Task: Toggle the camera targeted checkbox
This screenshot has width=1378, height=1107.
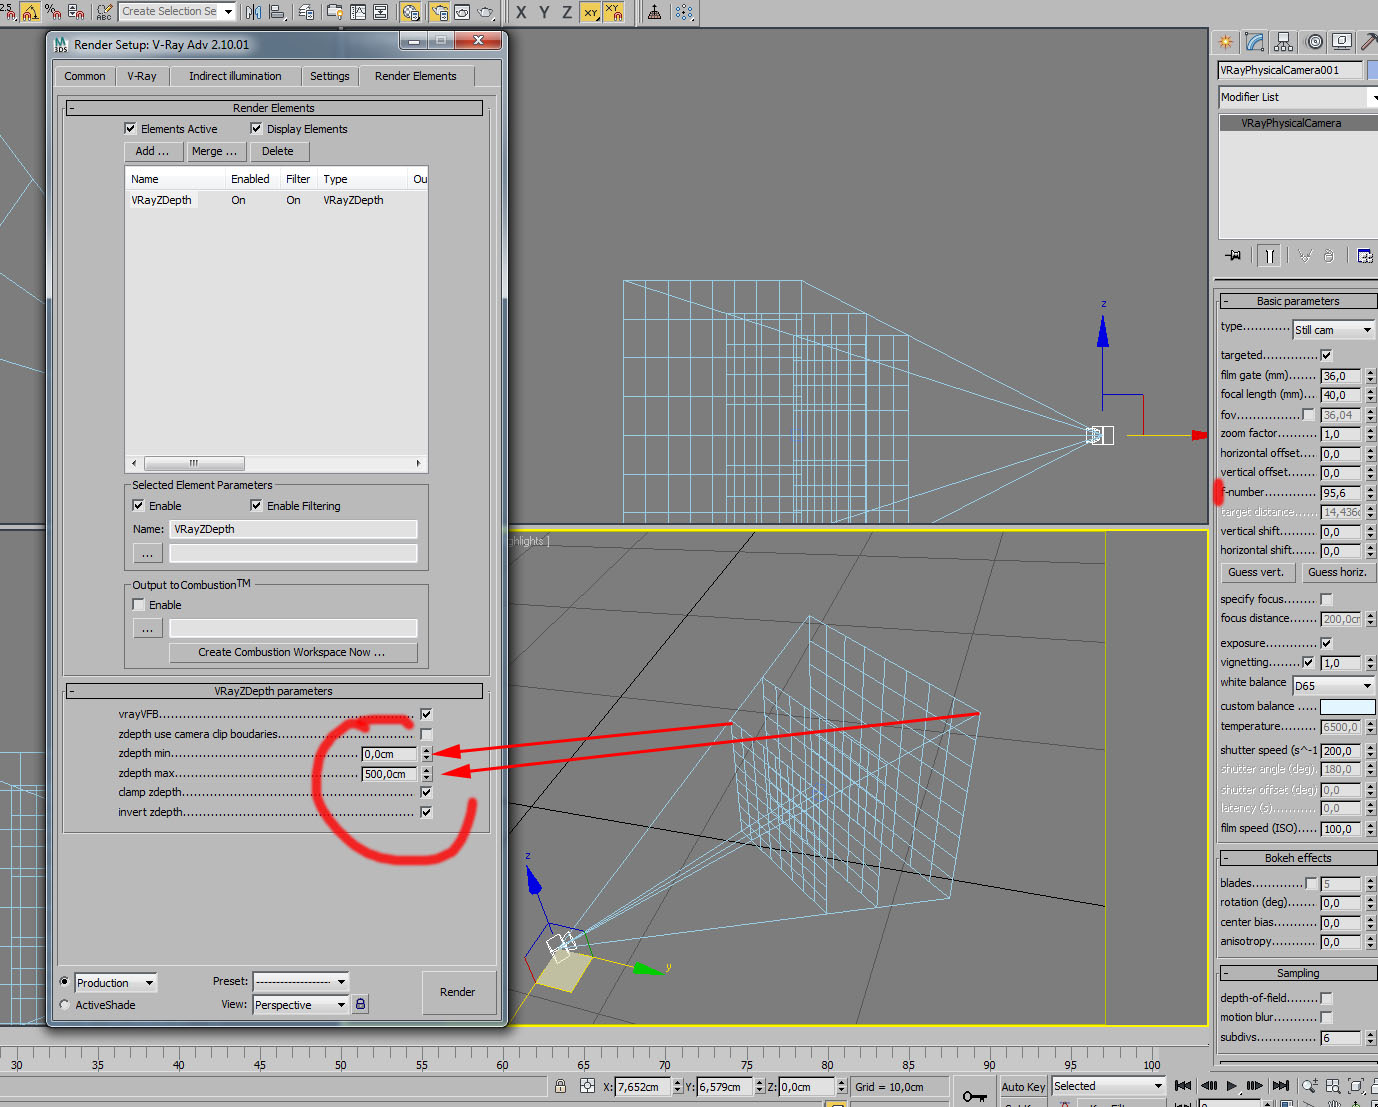Action: point(1326,355)
